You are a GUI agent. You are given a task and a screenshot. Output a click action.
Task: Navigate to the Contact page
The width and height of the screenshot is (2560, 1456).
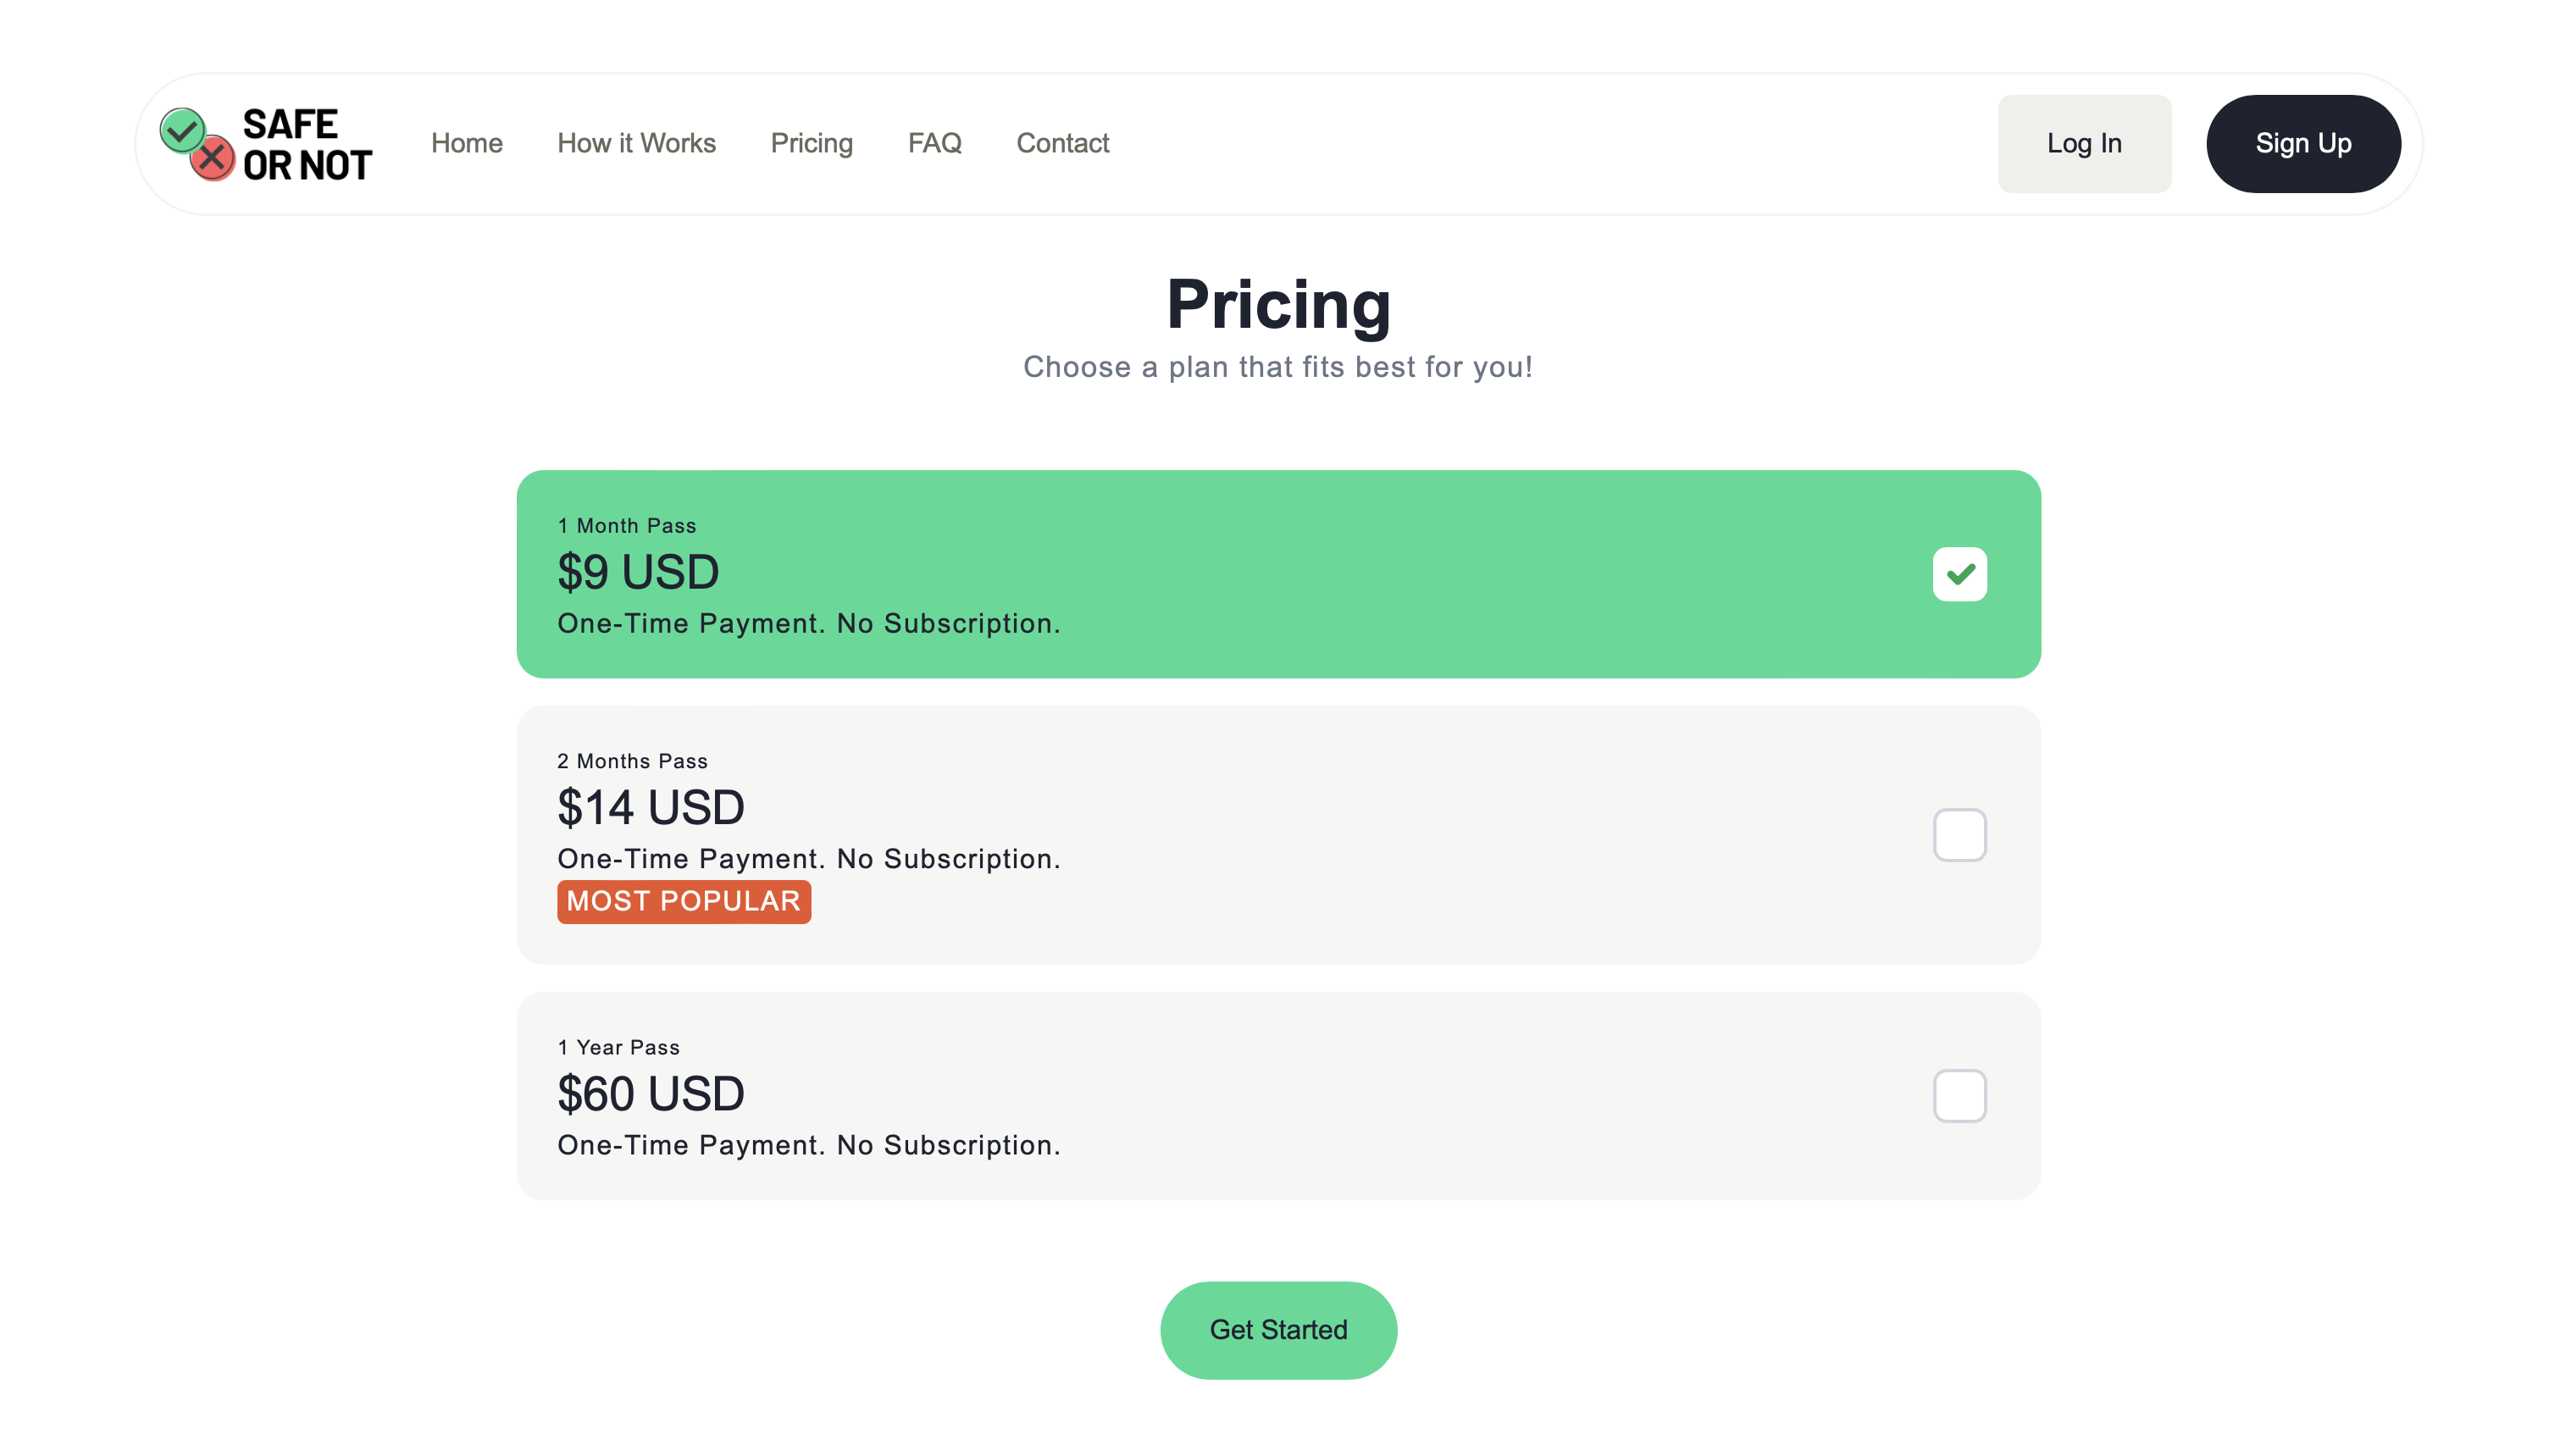click(x=1062, y=143)
